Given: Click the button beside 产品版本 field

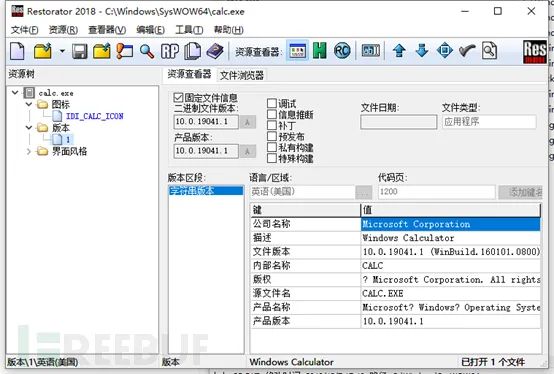Looking at the screenshot, I should (247, 152).
